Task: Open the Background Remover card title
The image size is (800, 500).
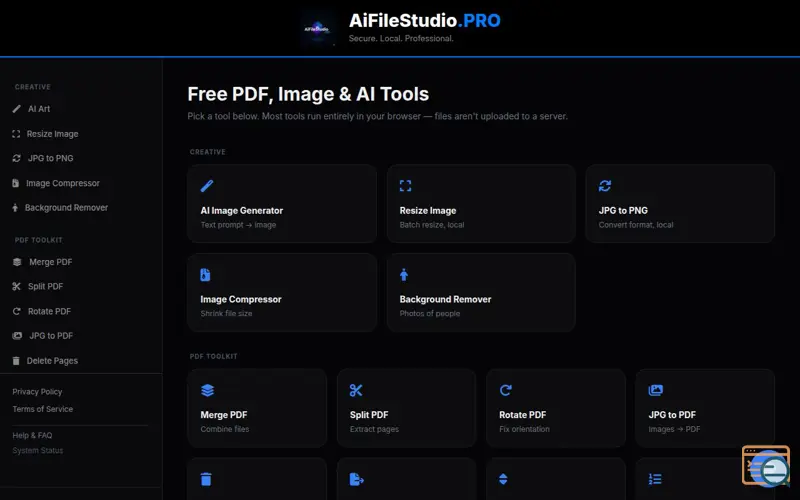Action: click(445, 299)
